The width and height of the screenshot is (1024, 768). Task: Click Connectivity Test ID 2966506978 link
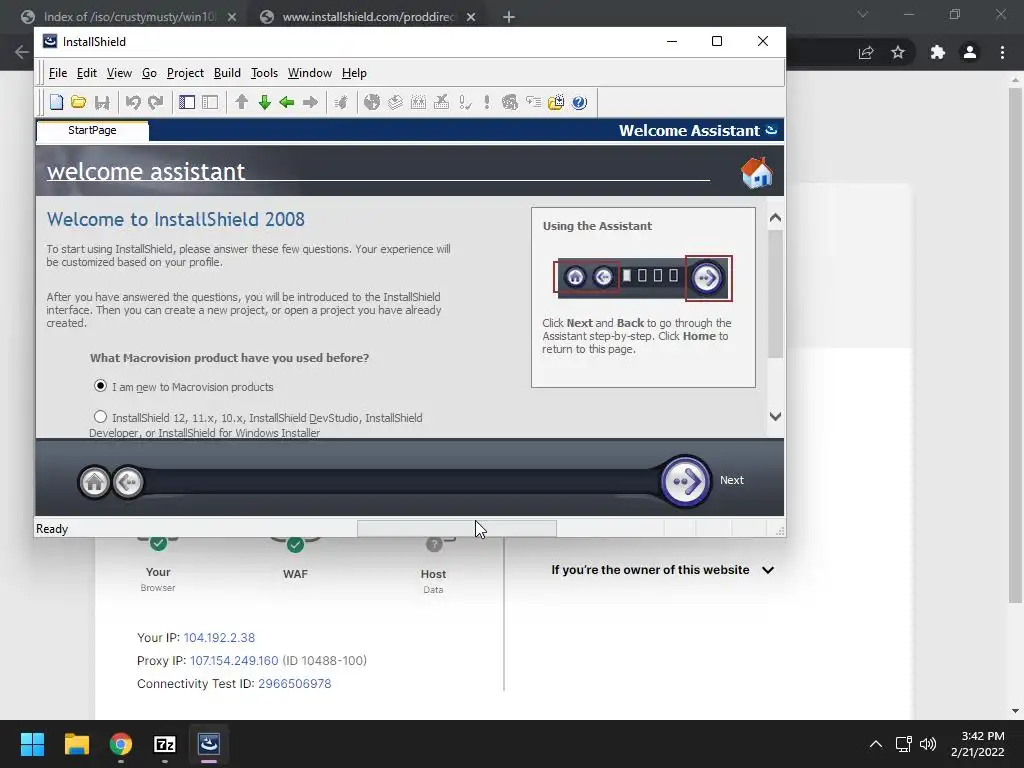coord(295,684)
